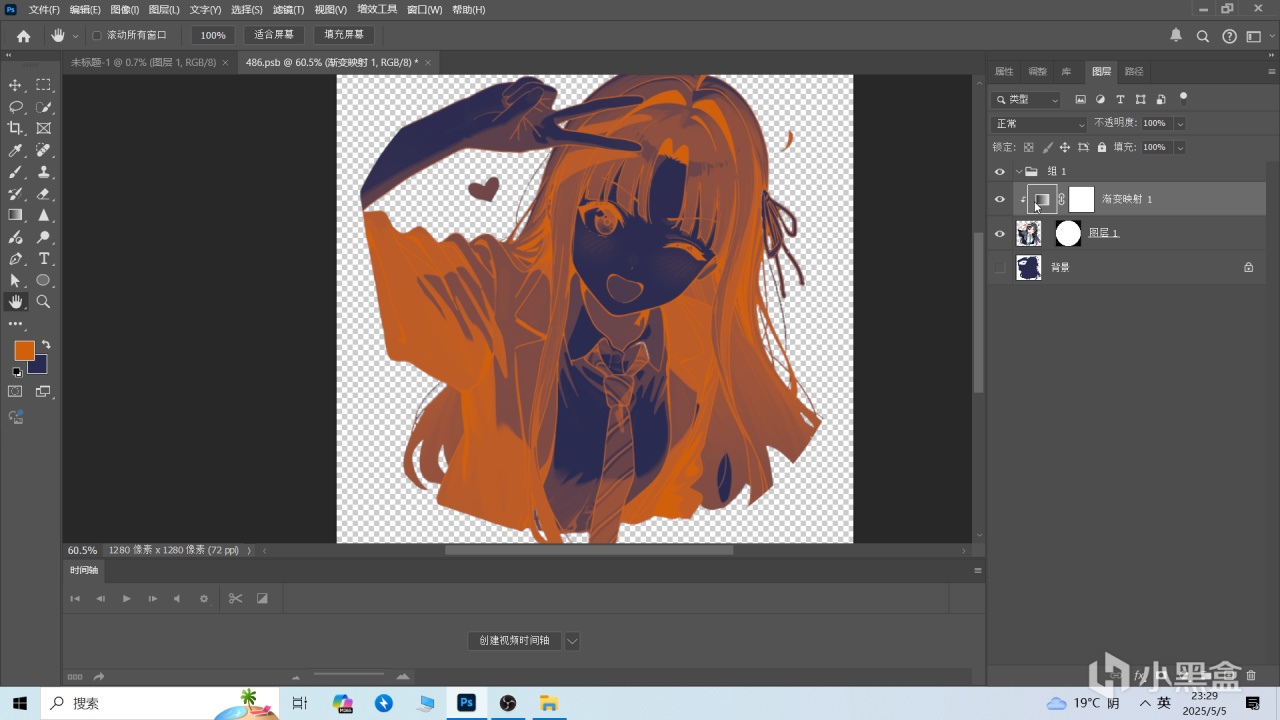Select the Spot Healing Brush tool
Screen dimensions: 1280x720
click(44, 150)
